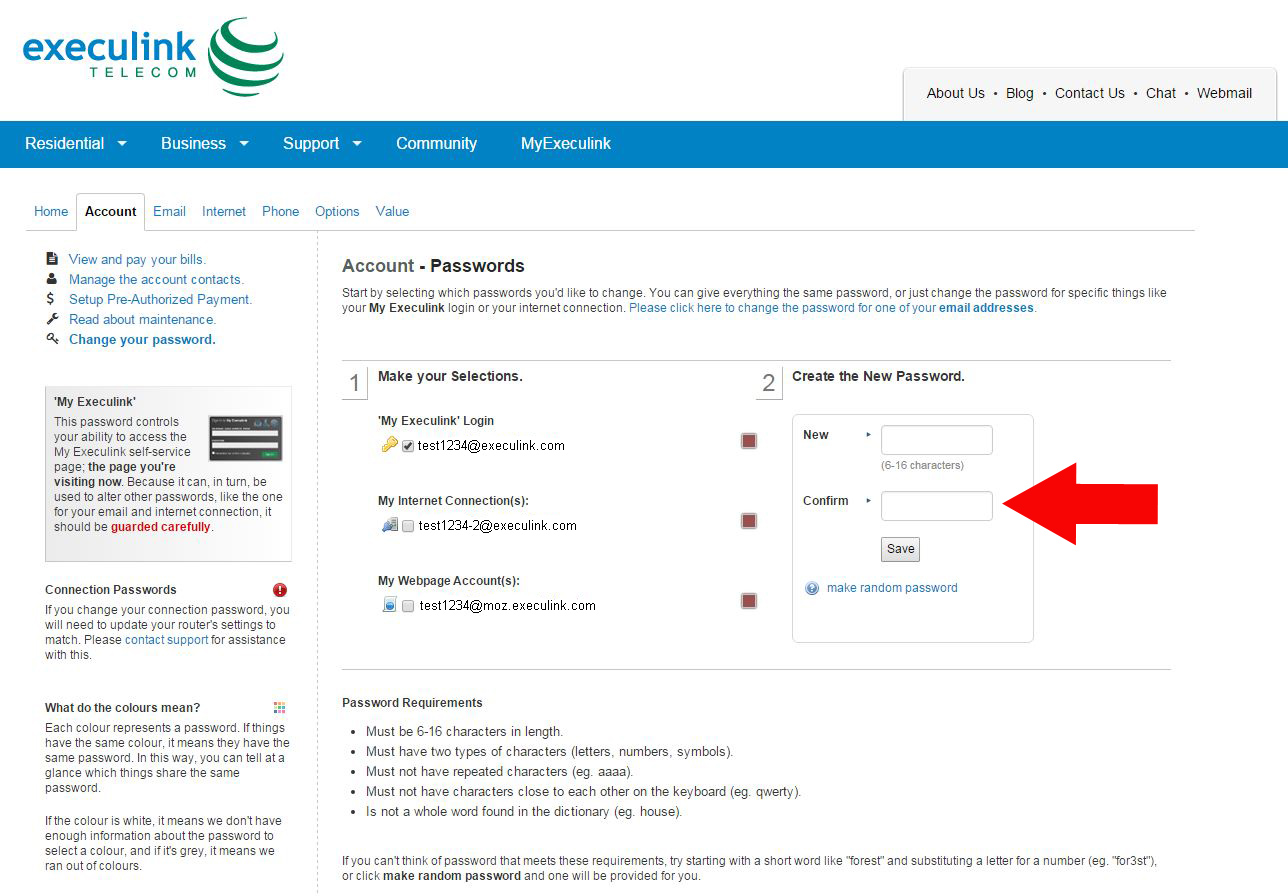The image size is (1288, 896).
Task: Switch to the Options tab
Action: (337, 211)
